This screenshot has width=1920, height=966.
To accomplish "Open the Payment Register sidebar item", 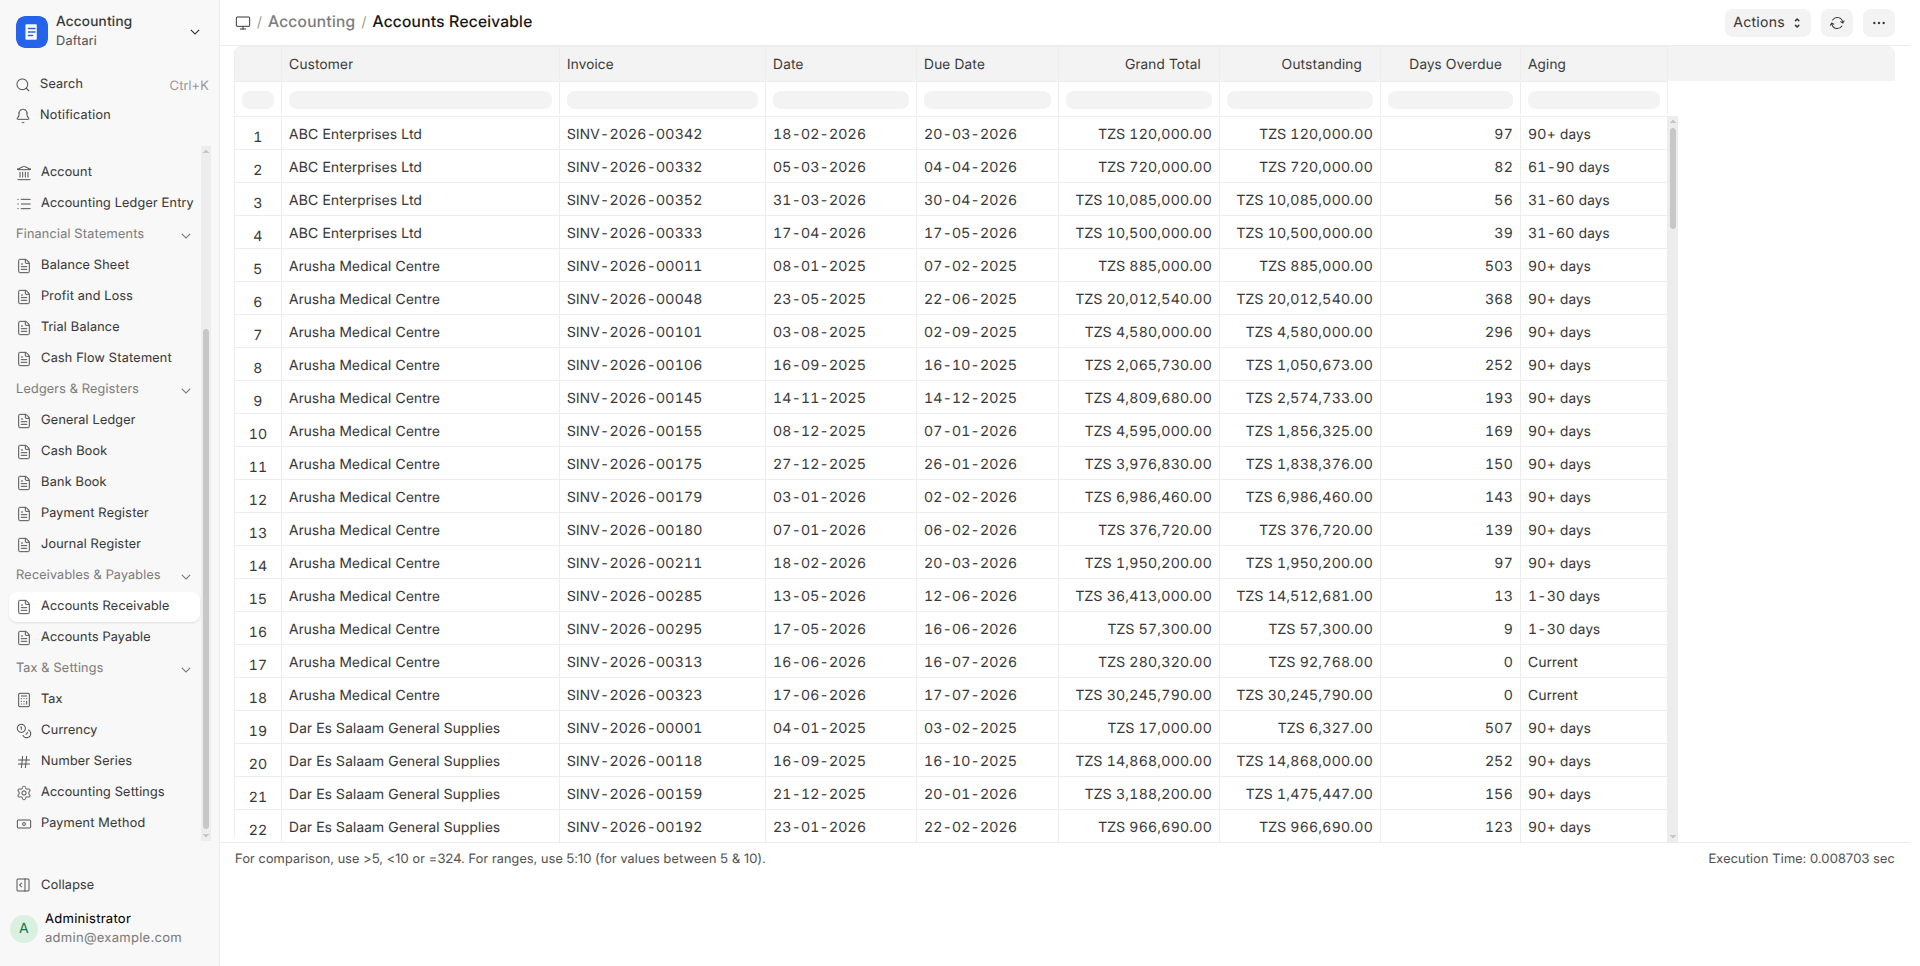I will click(x=105, y=513).
